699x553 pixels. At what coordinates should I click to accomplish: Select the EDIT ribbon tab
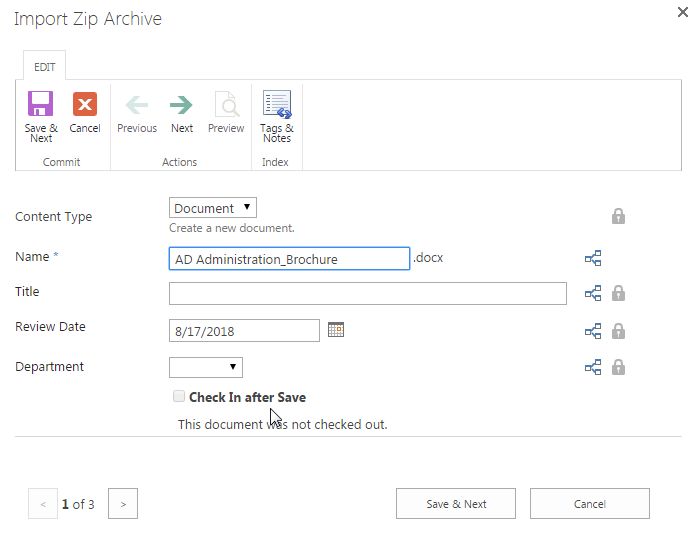(45, 67)
